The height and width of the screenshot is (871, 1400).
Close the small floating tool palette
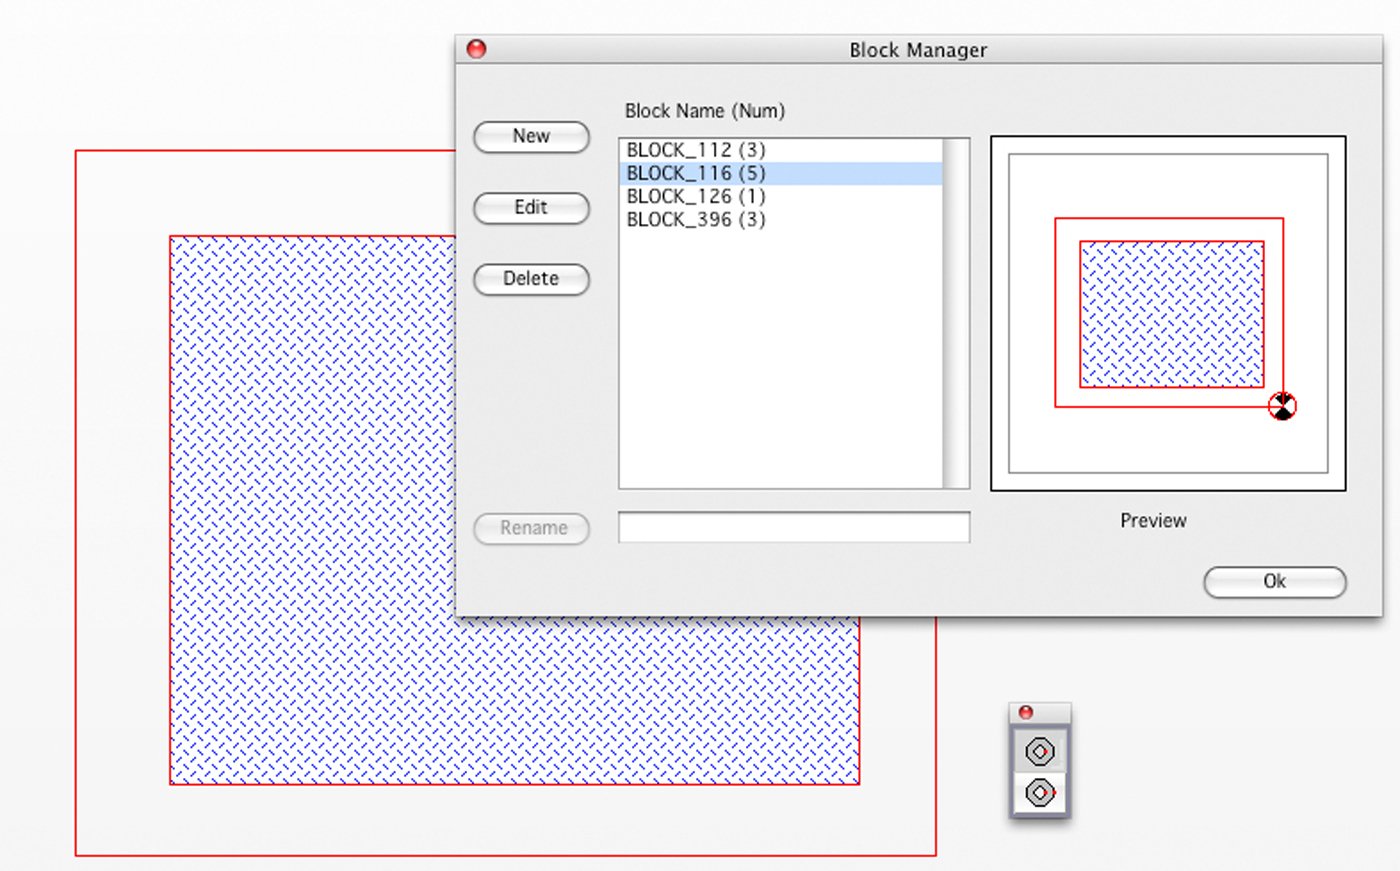pos(1025,712)
